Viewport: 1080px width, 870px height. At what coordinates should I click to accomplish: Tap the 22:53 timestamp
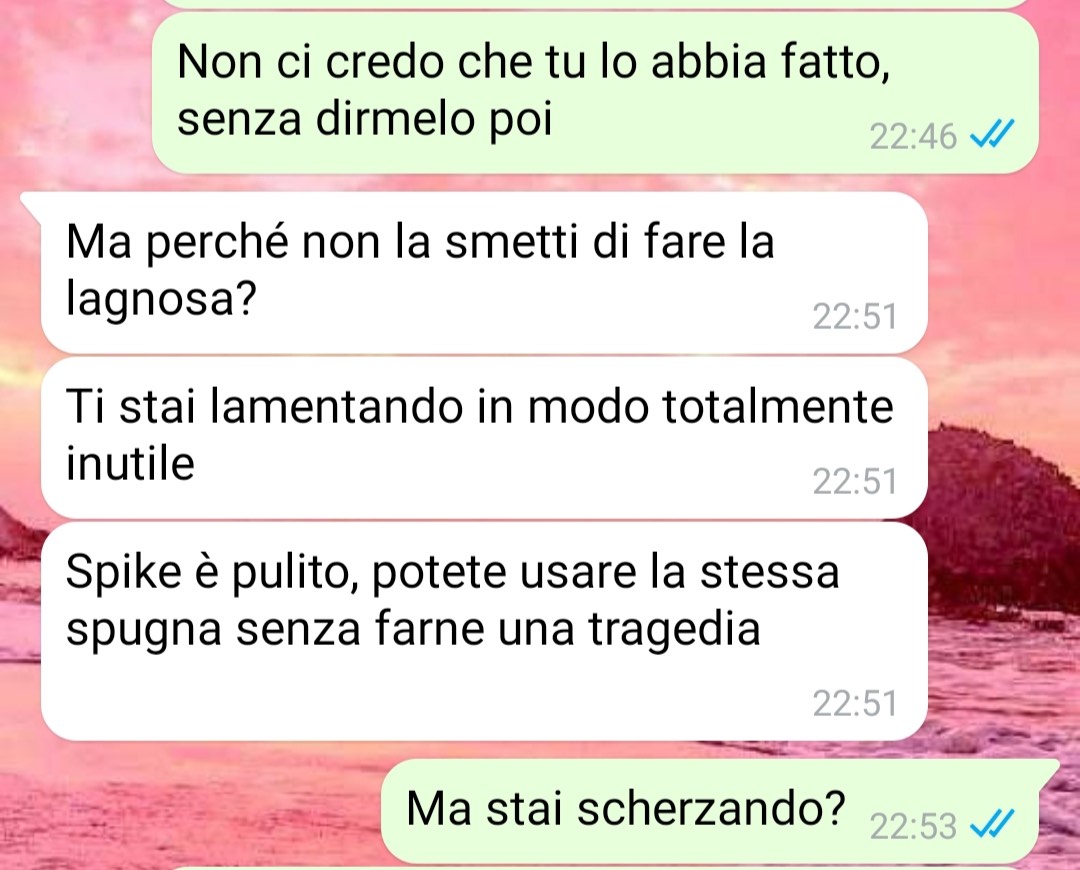pos(913,826)
